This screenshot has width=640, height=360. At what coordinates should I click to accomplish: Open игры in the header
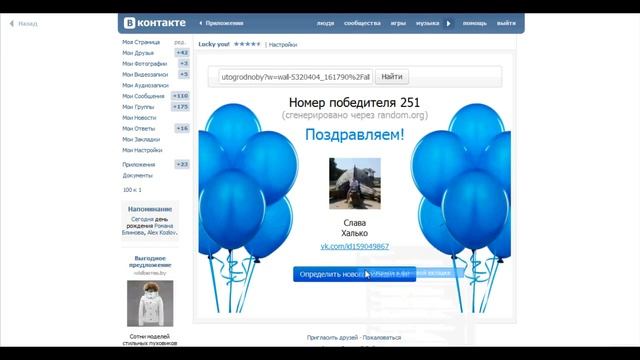coord(398,23)
